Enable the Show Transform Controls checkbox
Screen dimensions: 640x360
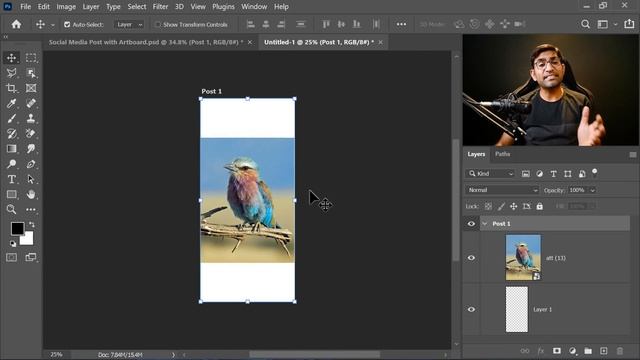click(158, 24)
